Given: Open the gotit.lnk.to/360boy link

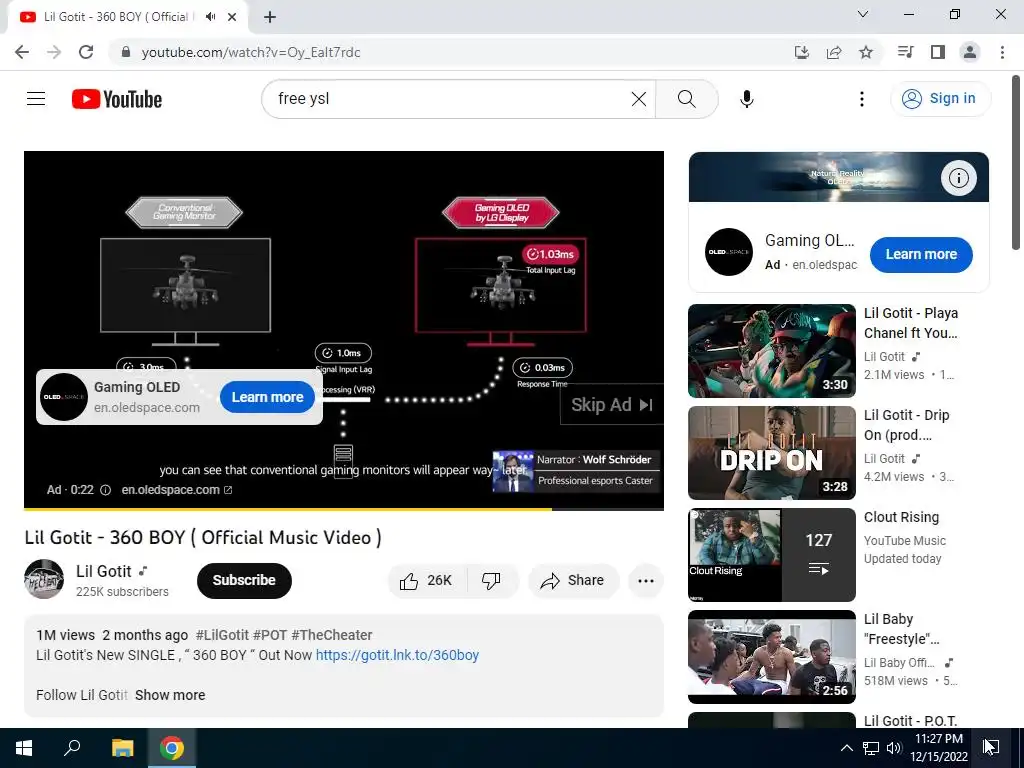Looking at the screenshot, I should 397,655.
